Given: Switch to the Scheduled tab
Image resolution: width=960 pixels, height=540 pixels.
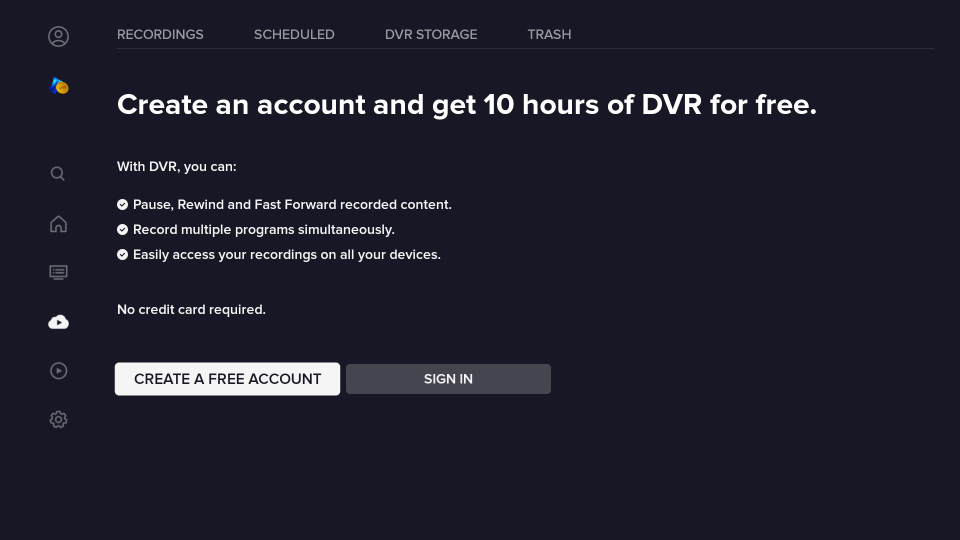Looking at the screenshot, I should 294,34.
